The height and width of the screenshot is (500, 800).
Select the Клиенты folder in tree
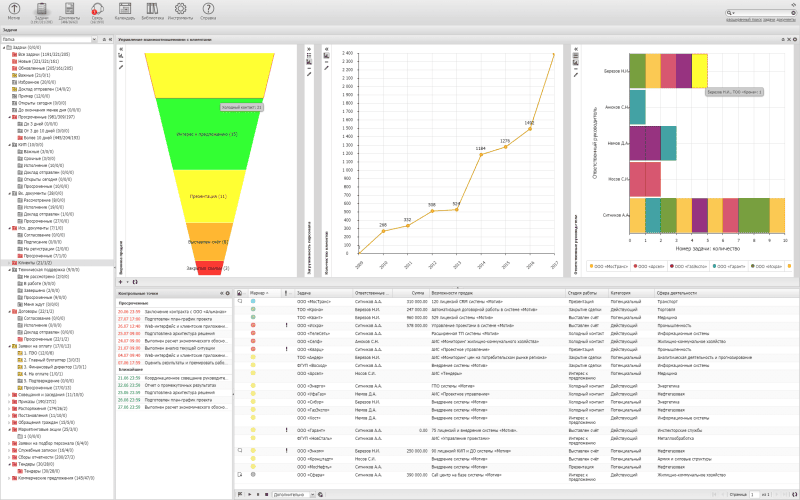point(24,263)
